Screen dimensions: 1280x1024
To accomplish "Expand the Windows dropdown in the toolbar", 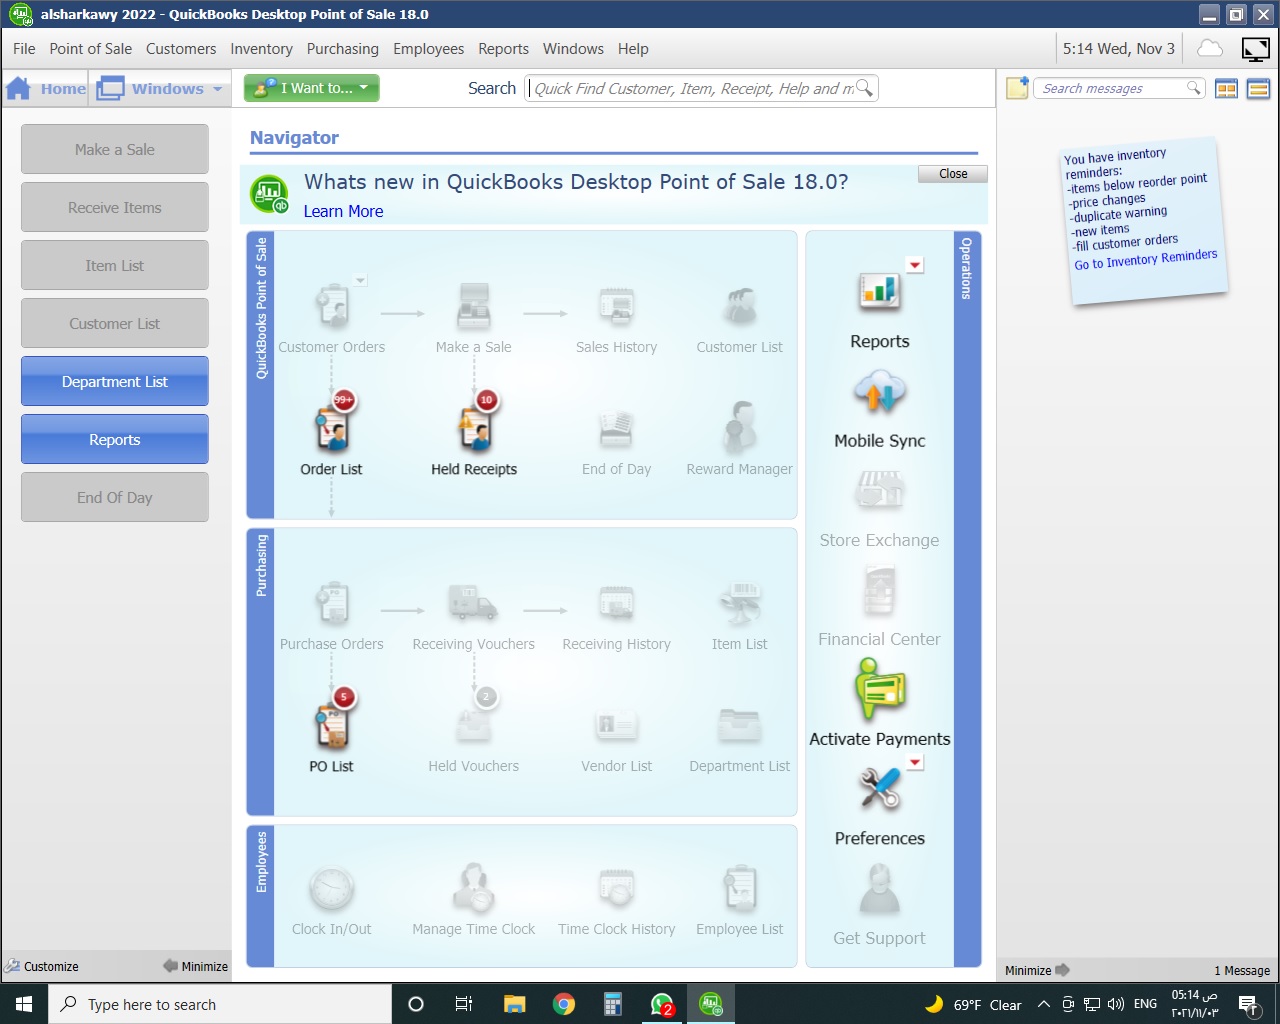I will point(160,88).
